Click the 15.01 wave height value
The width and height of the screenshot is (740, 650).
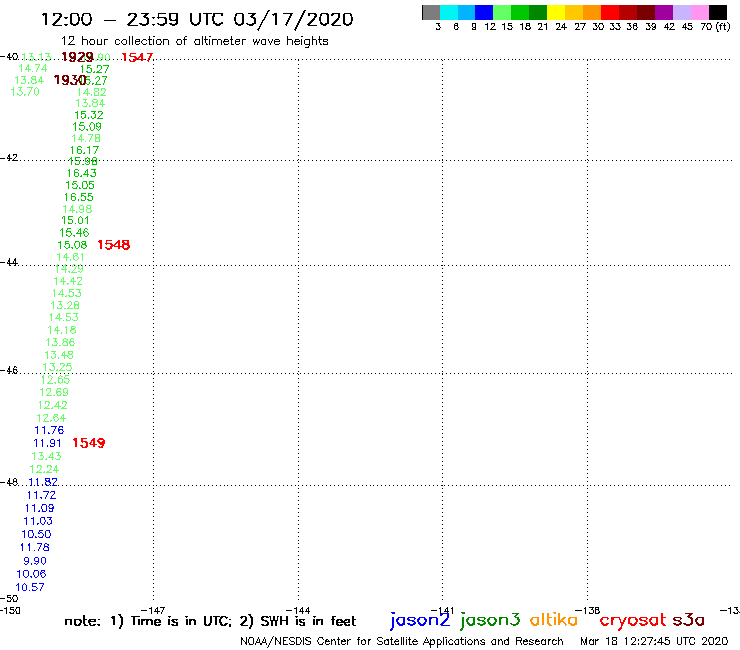click(x=75, y=220)
